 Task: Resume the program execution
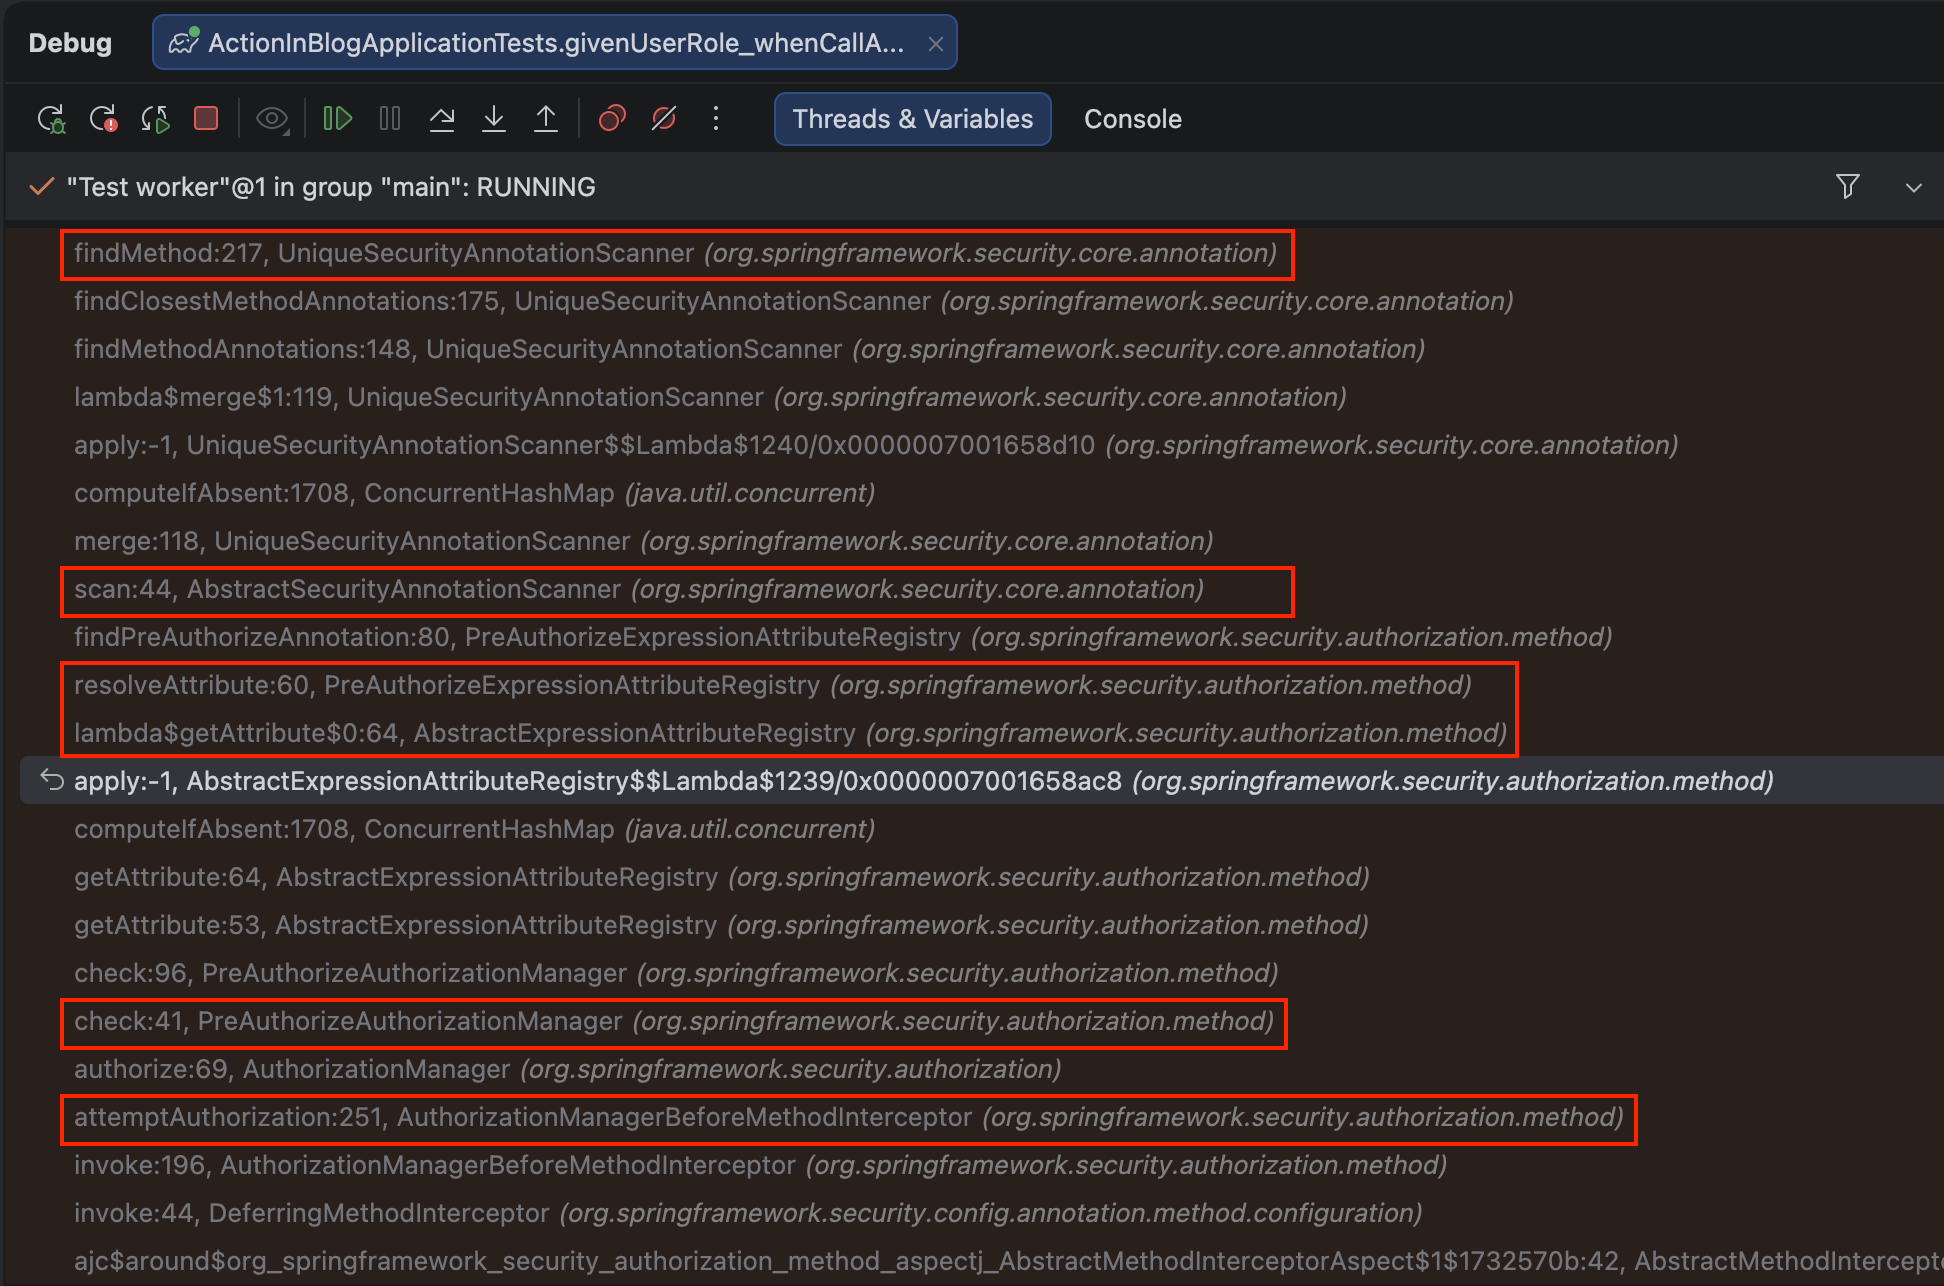click(x=338, y=119)
